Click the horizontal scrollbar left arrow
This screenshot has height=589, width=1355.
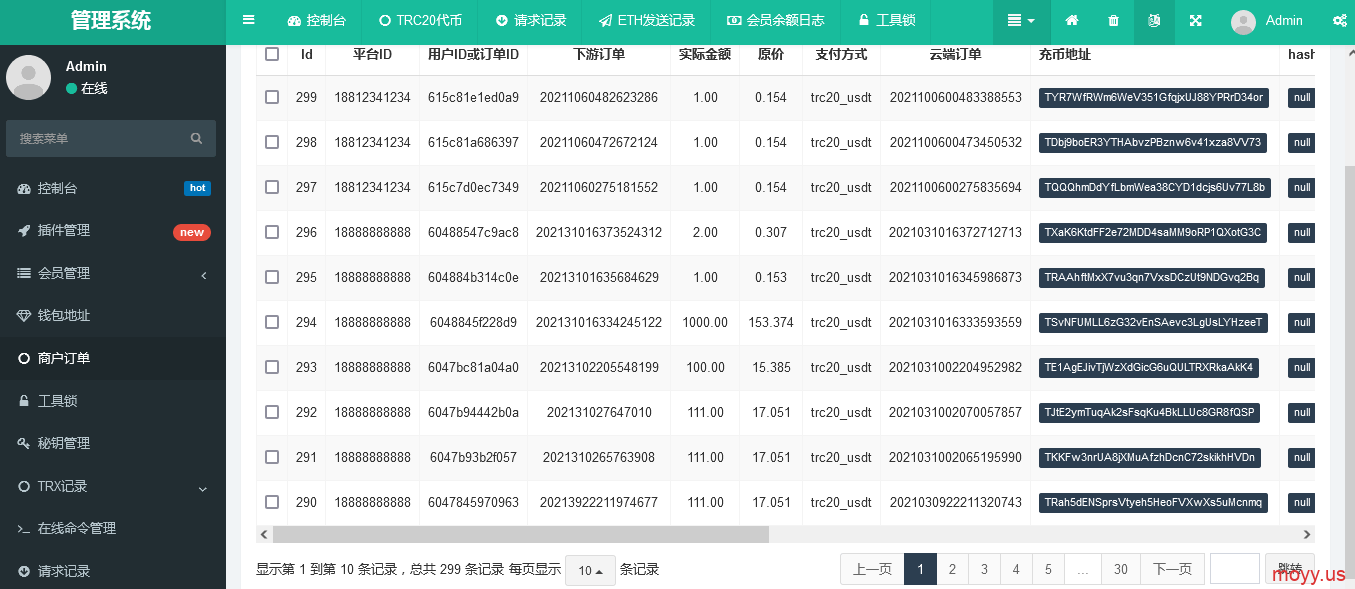[x=264, y=535]
